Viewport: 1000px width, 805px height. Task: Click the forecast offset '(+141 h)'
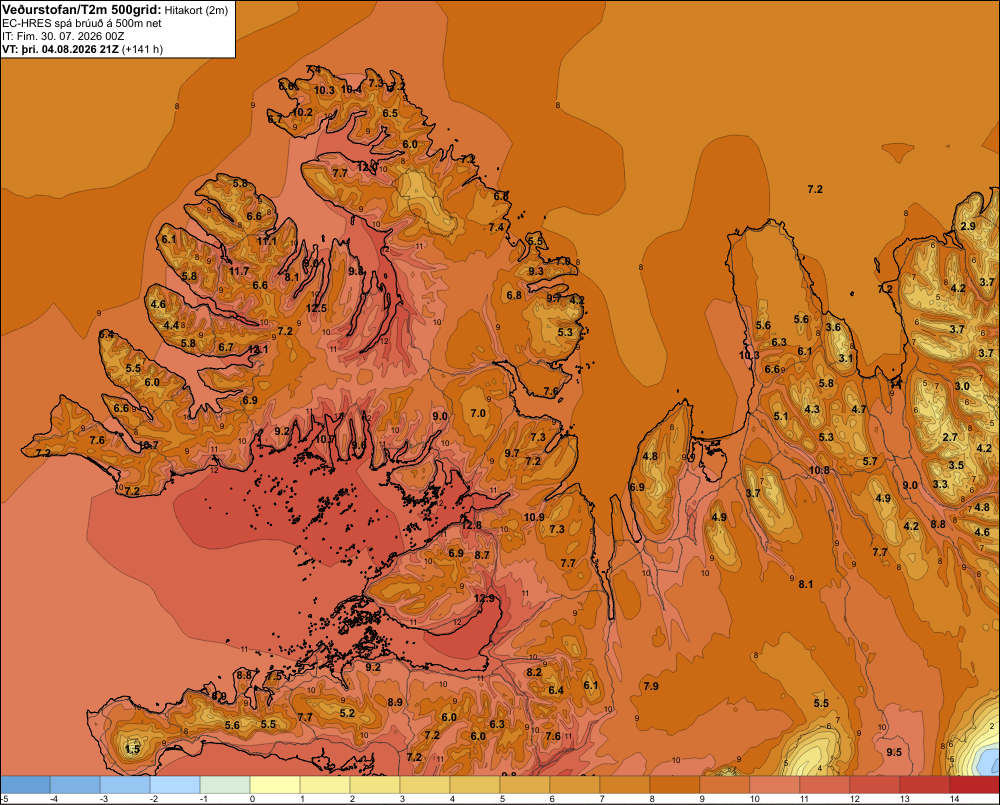pyautogui.click(x=142, y=49)
